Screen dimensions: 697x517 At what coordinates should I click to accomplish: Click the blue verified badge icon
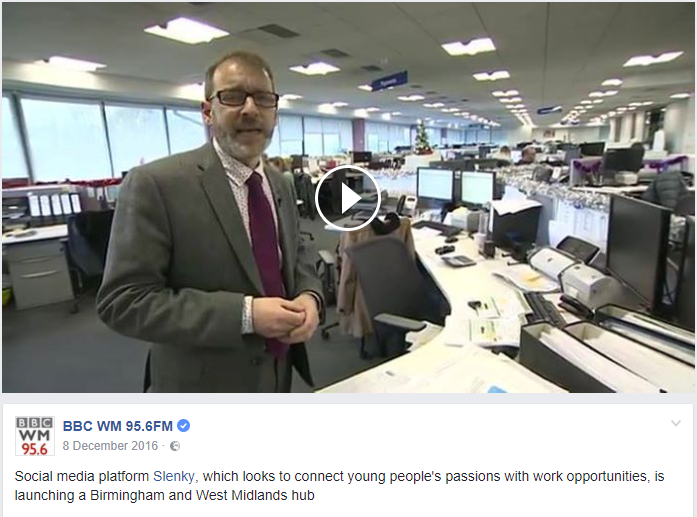[184, 426]
